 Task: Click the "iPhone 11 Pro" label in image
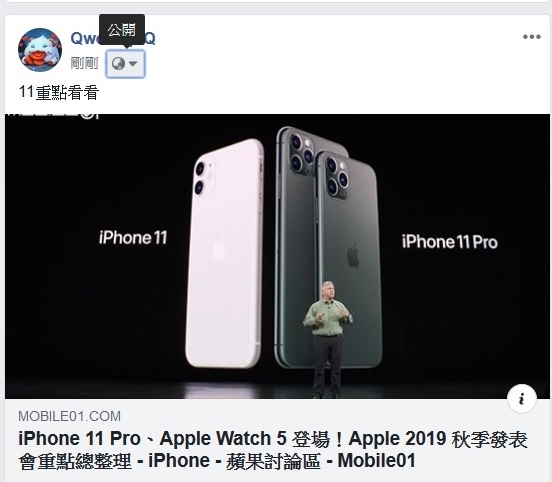450,242
